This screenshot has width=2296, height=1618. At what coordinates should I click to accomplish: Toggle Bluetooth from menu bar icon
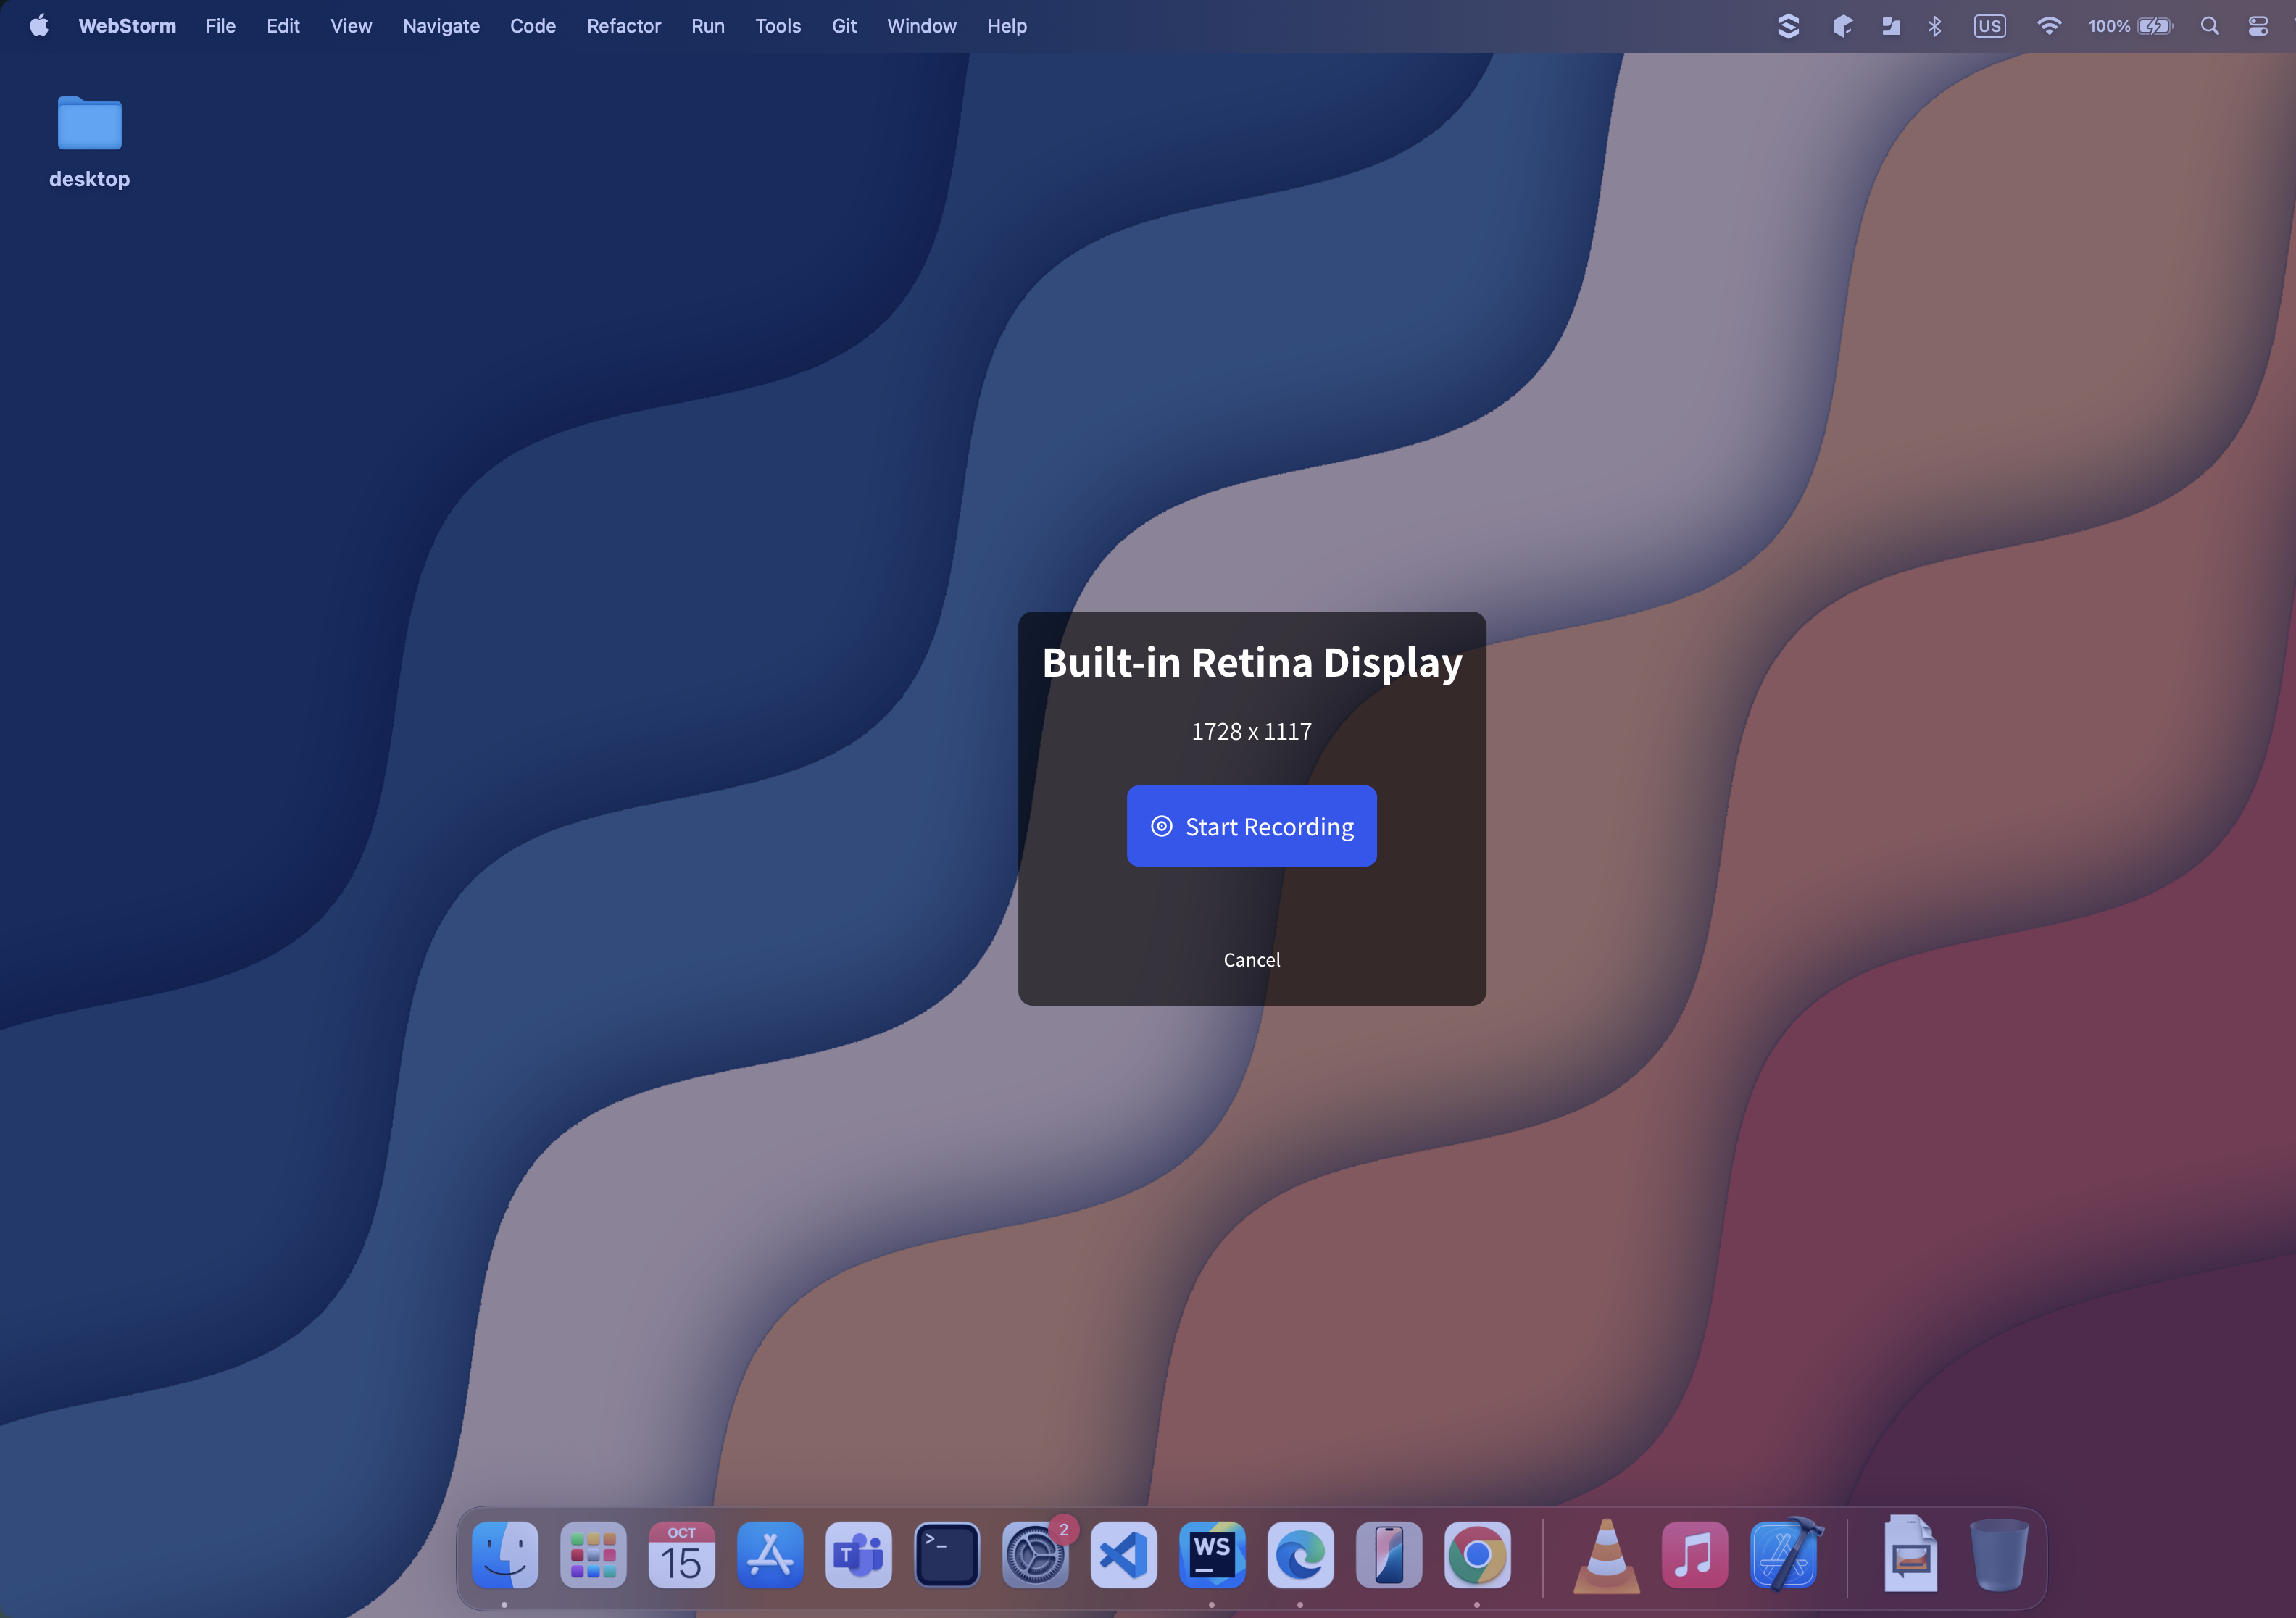(1934, 26)
